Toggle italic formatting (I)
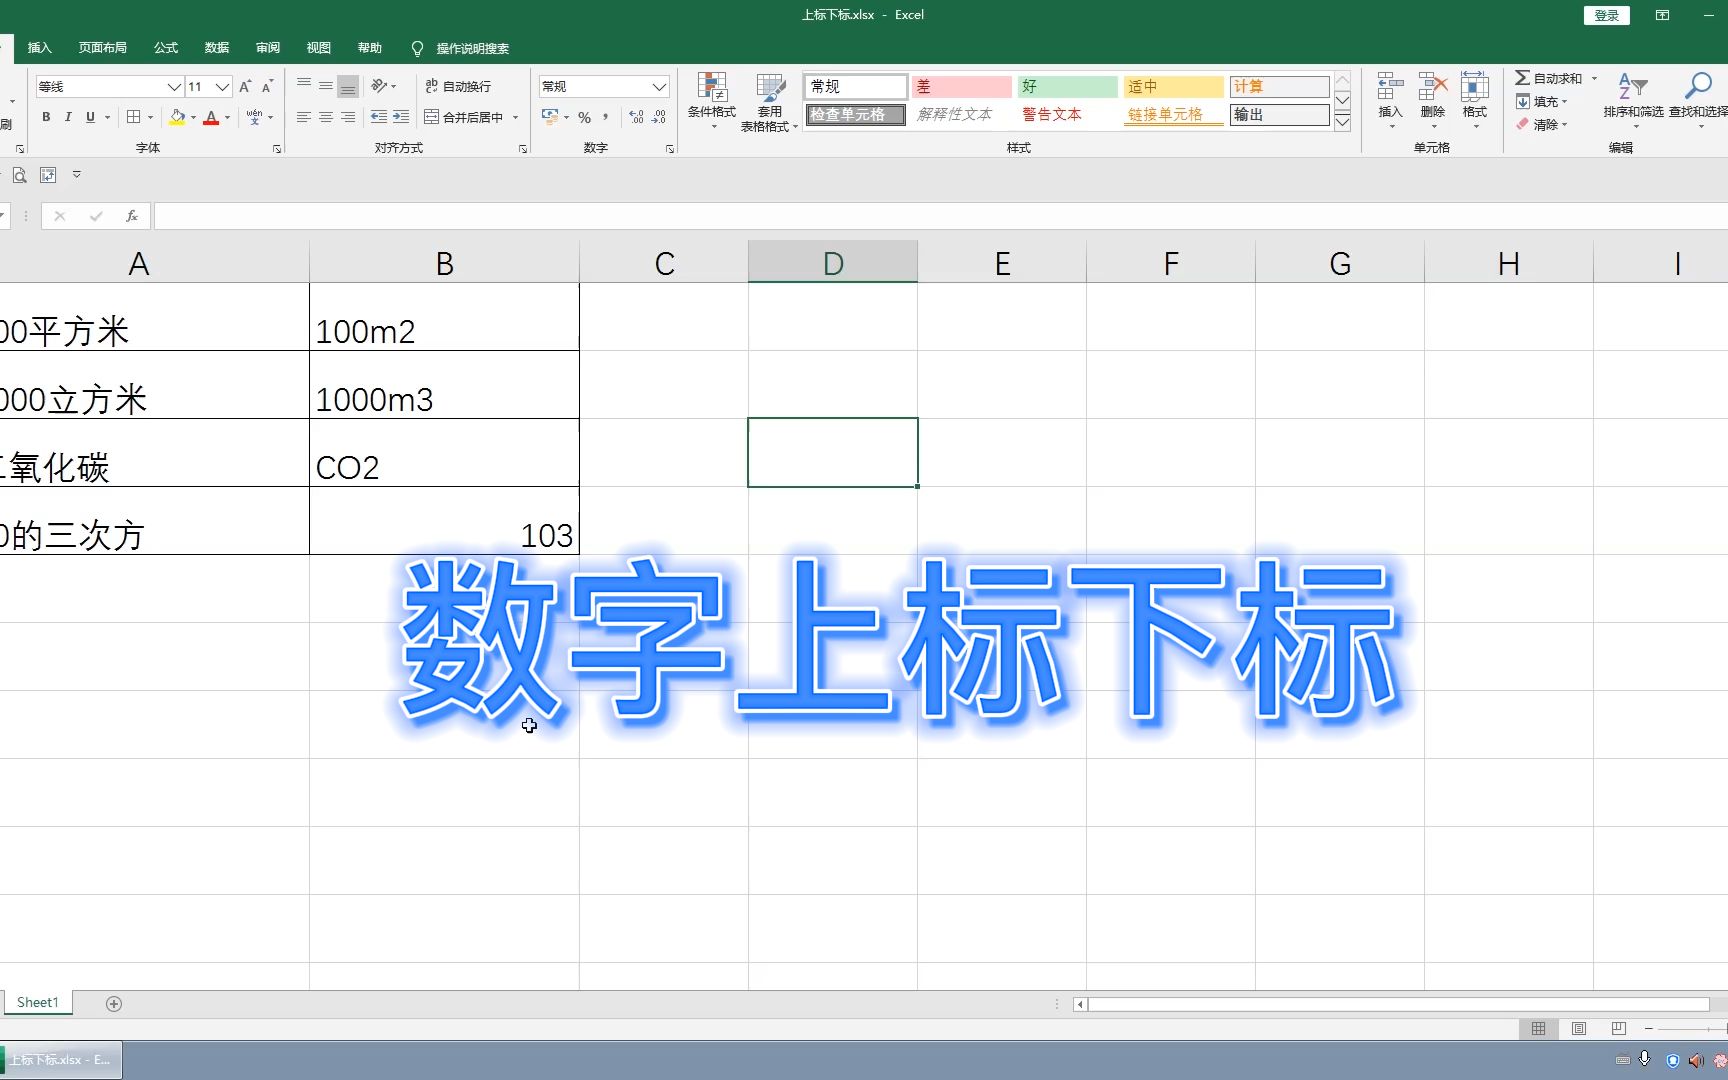 click(x=68, y=117)
